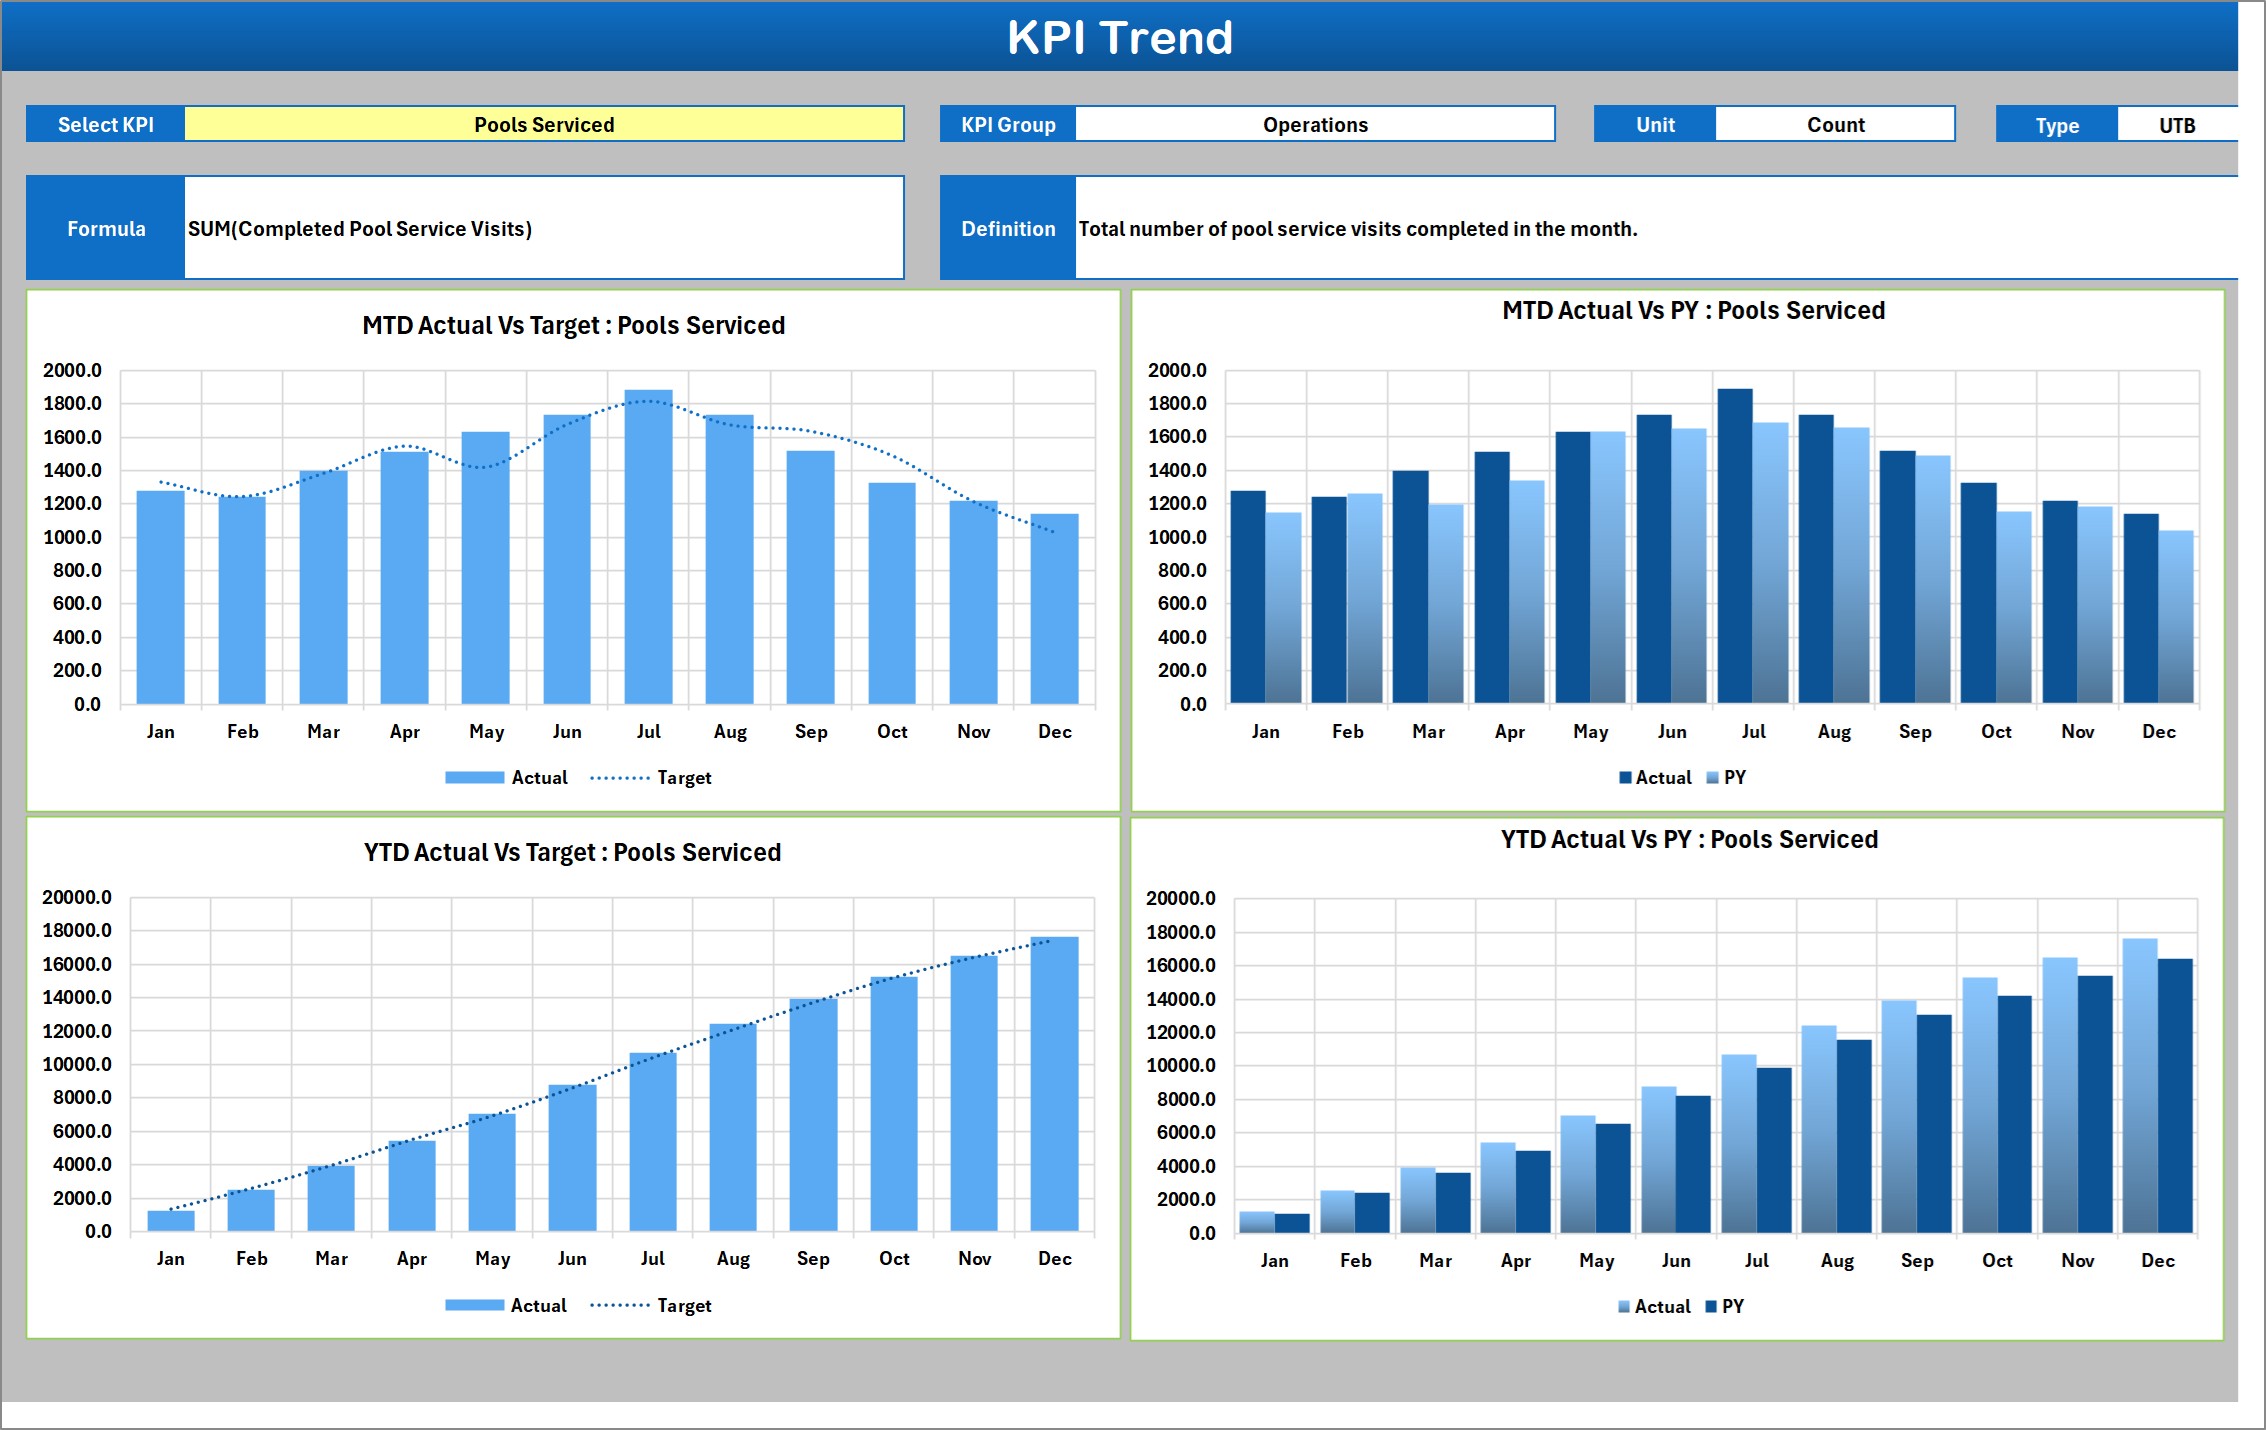
Task: Click the Target legend entry in YTD Target chart
Action: pos(651,1306)
